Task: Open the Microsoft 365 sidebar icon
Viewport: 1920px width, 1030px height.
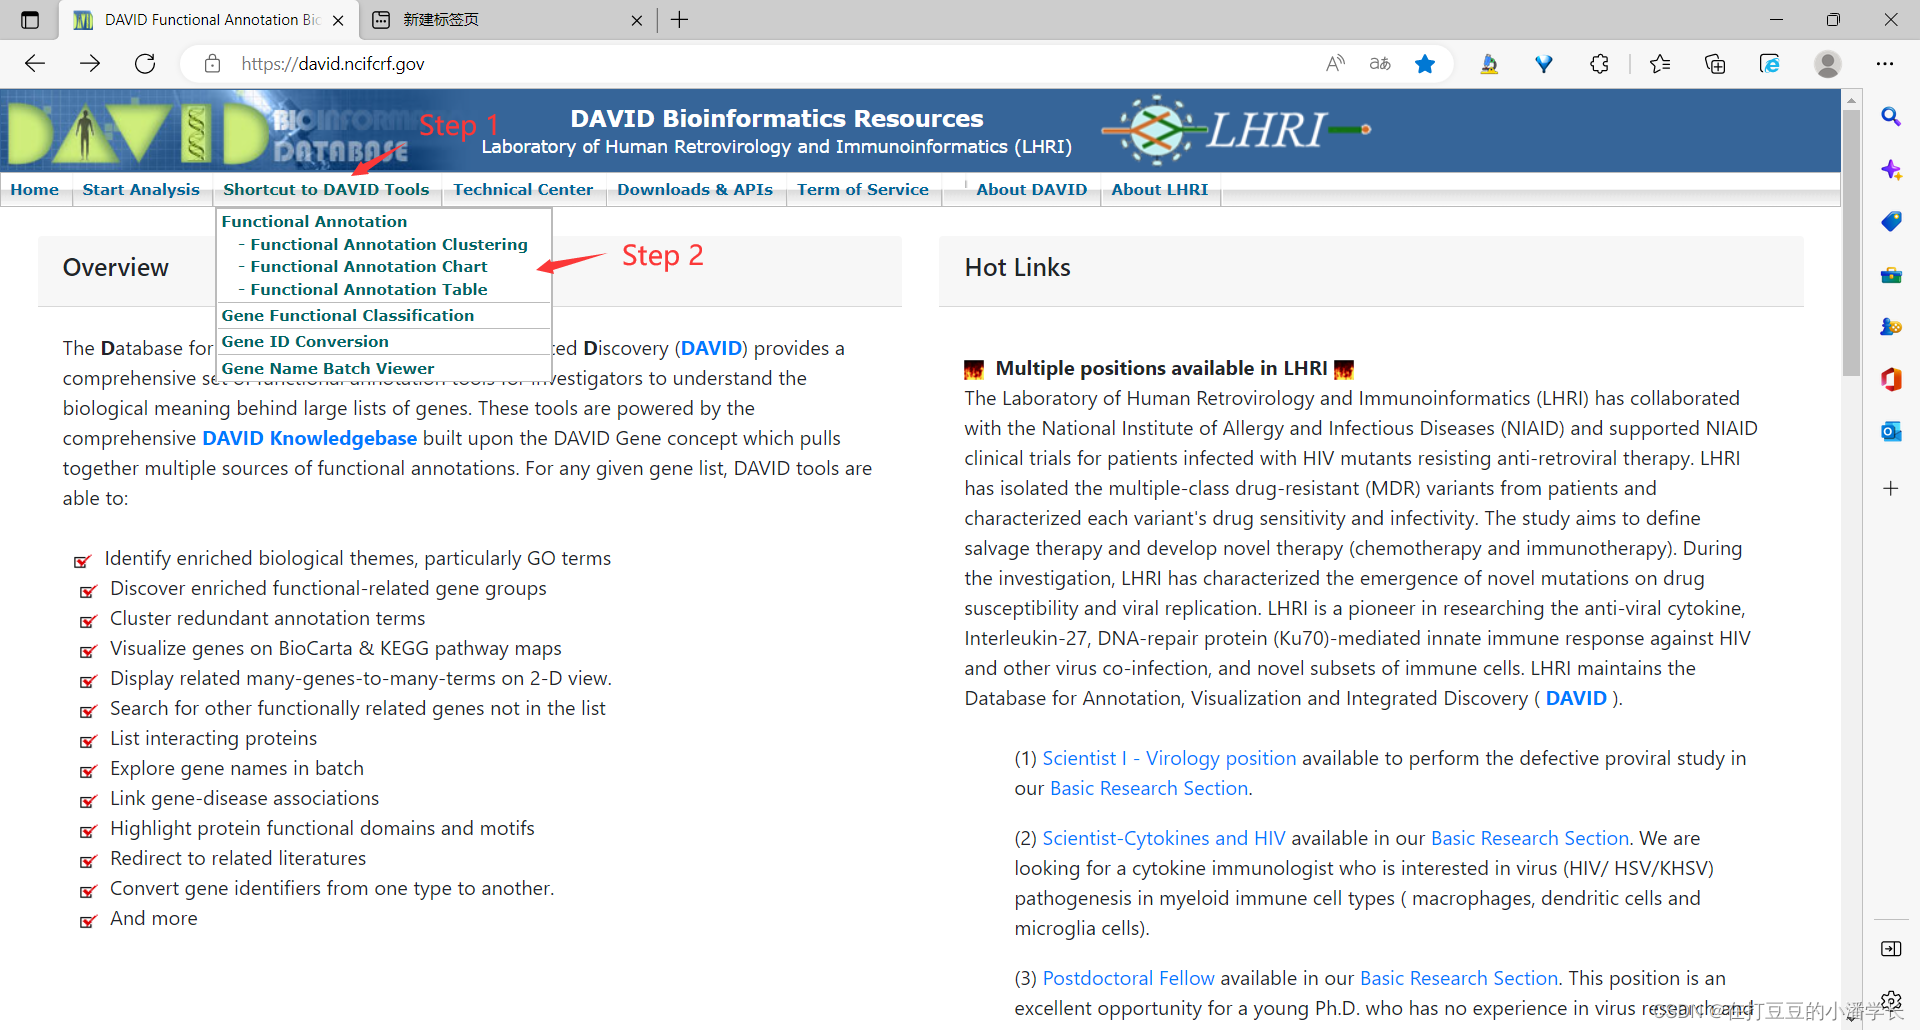Action: (x=1891, y=379)
